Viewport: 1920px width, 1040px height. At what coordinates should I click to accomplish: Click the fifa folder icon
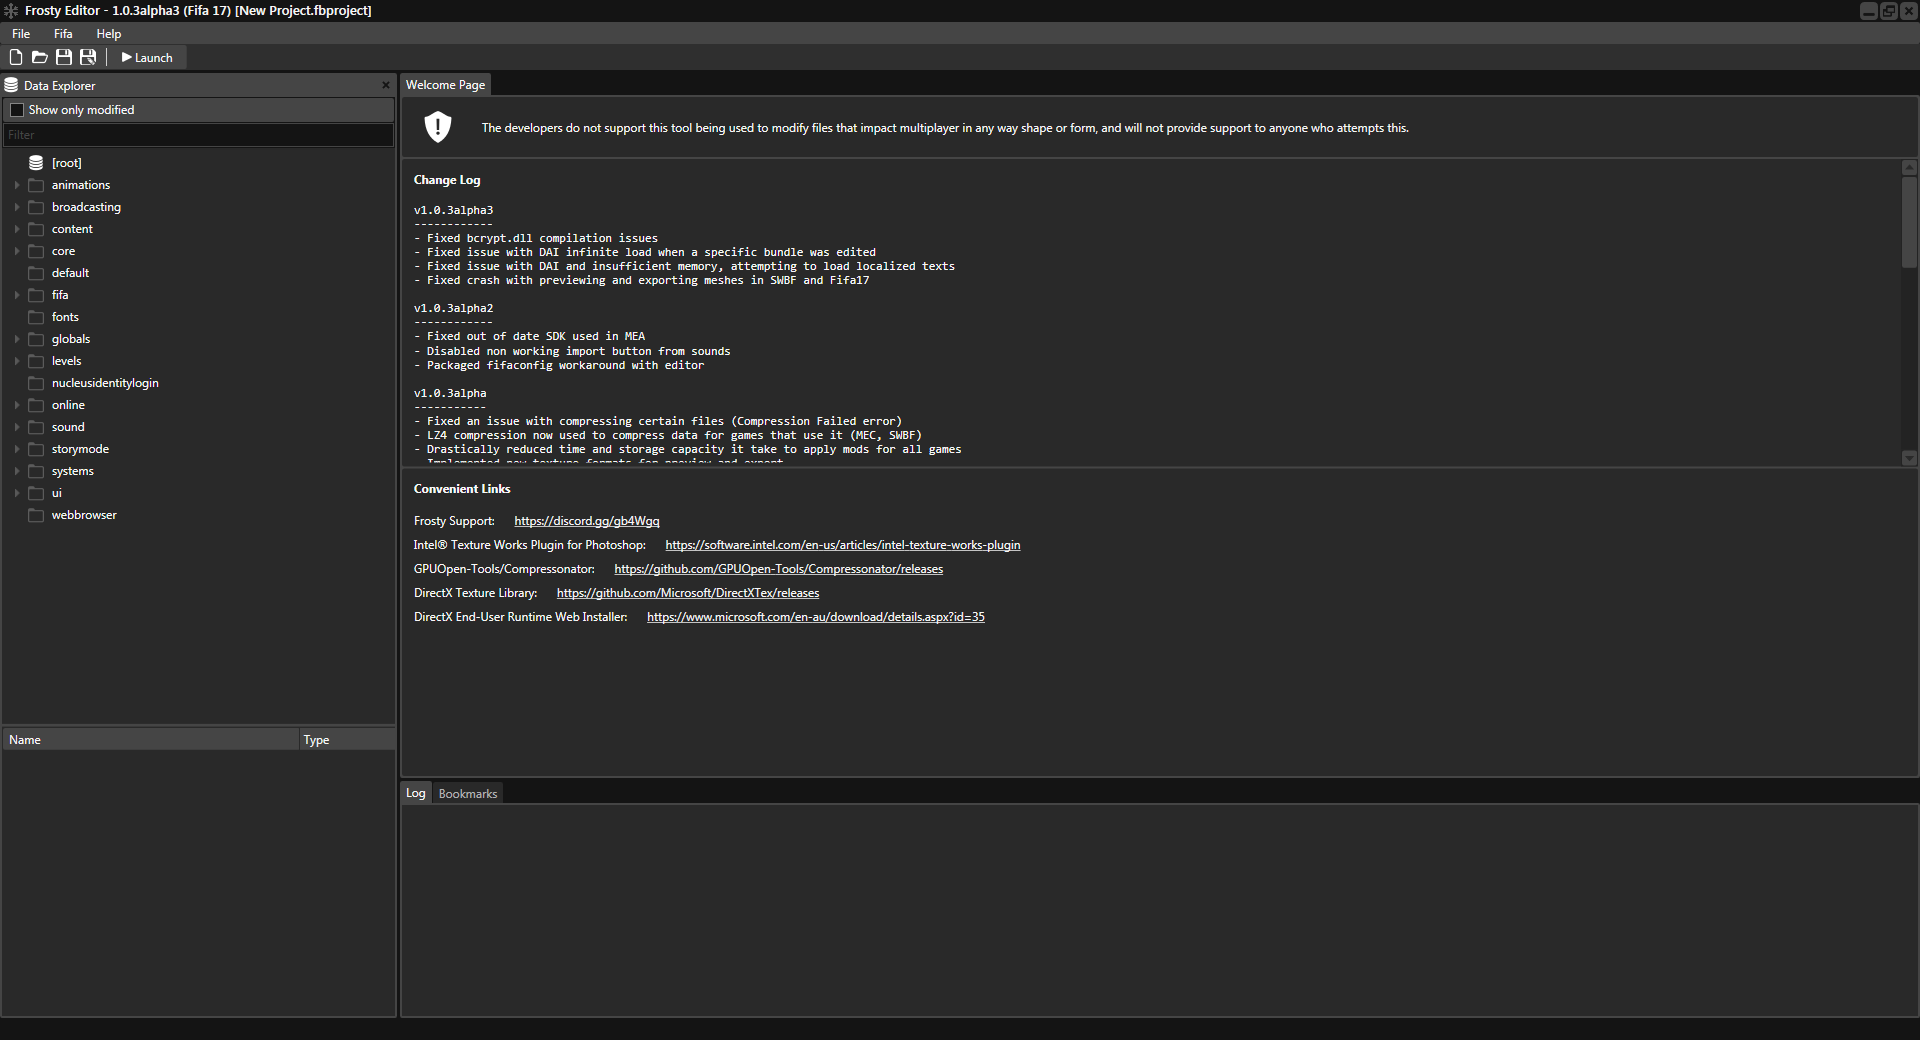point(36,295)
